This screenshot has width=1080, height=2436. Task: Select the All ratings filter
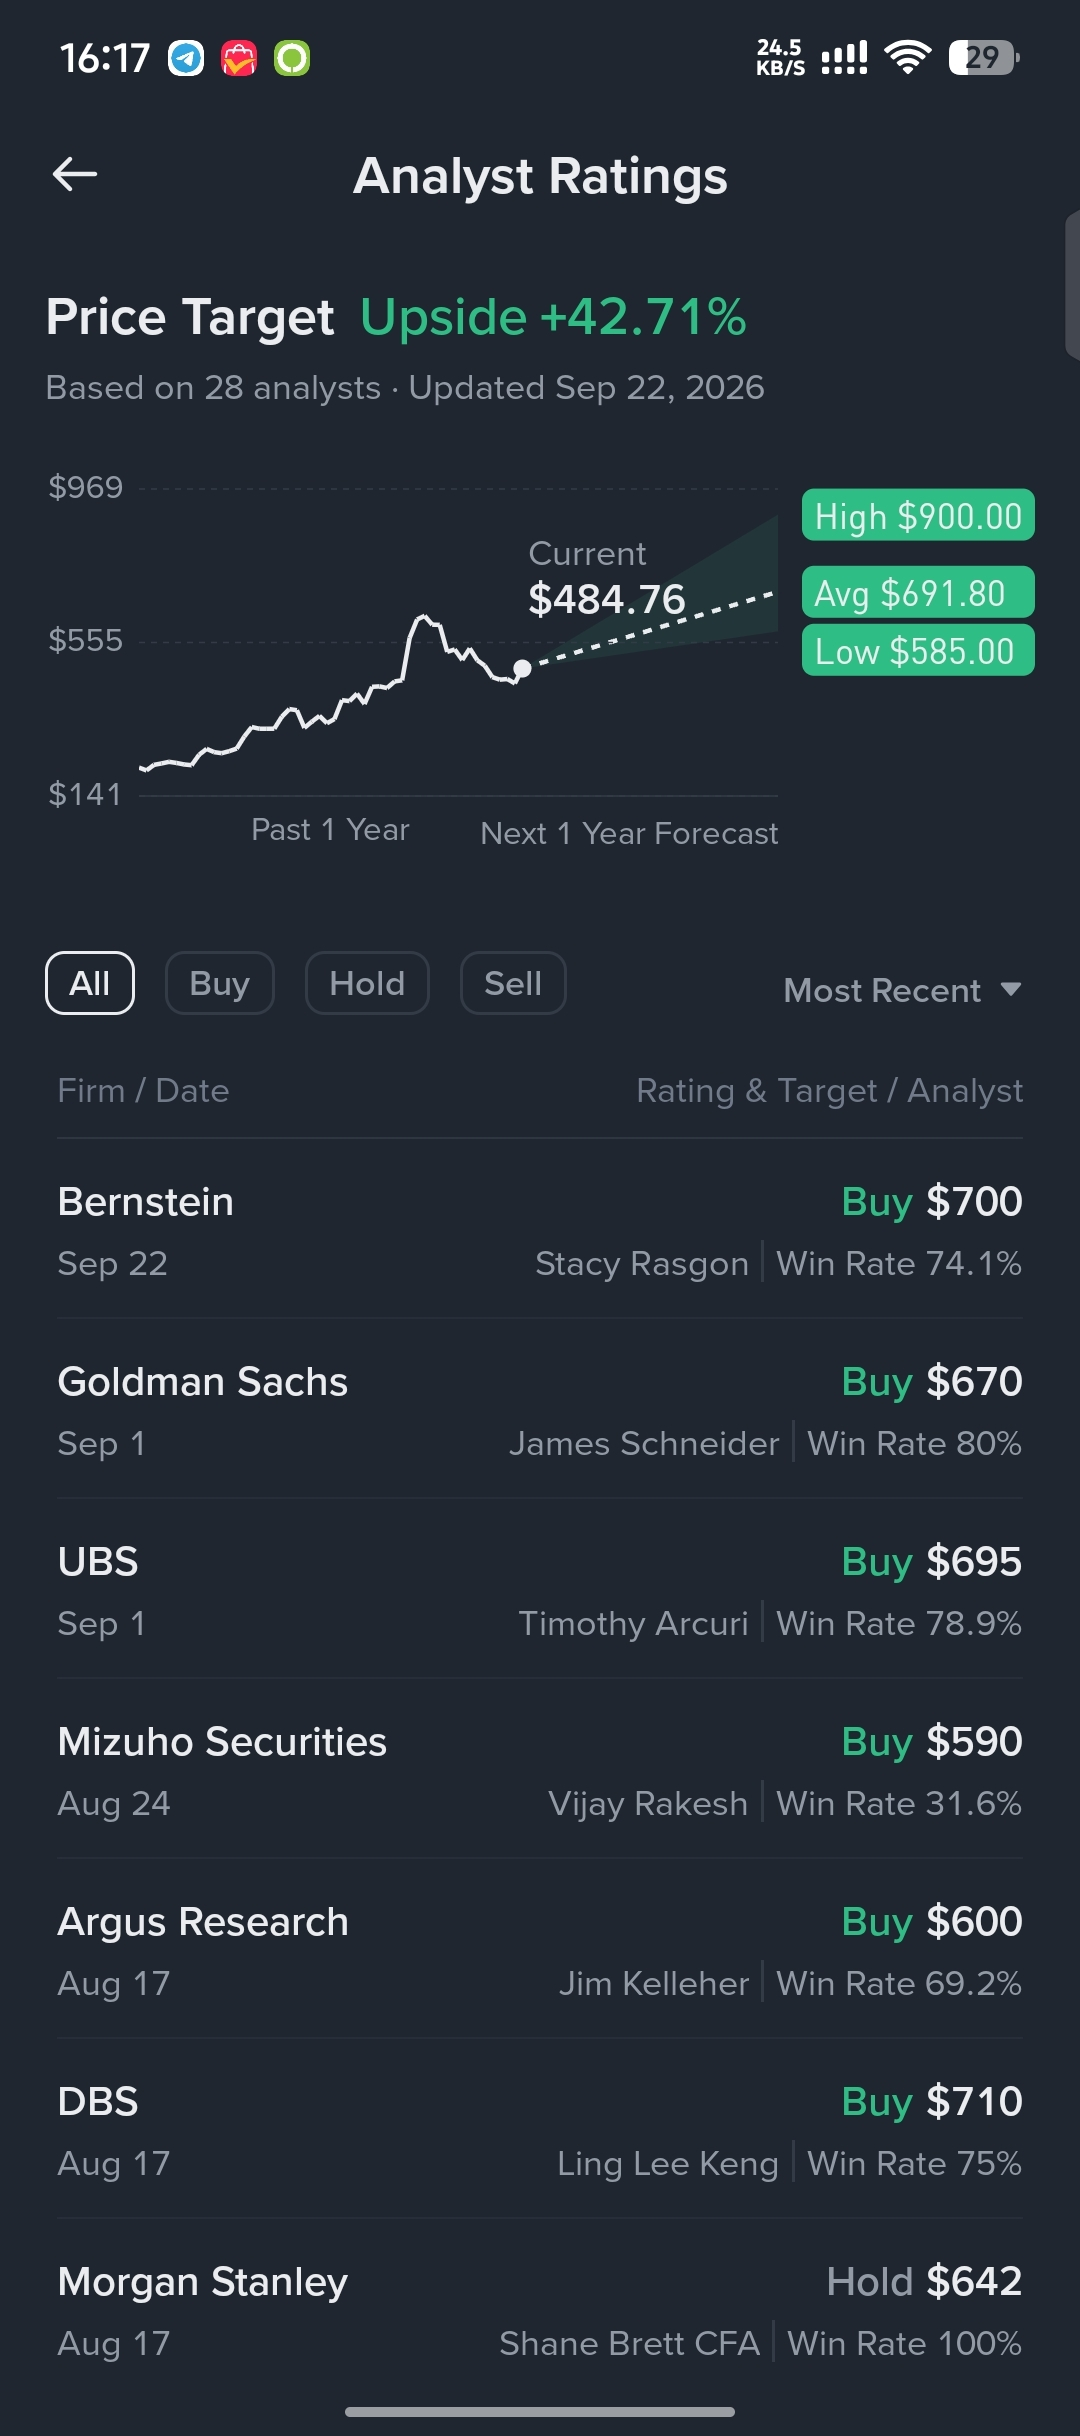coord(90,983)
